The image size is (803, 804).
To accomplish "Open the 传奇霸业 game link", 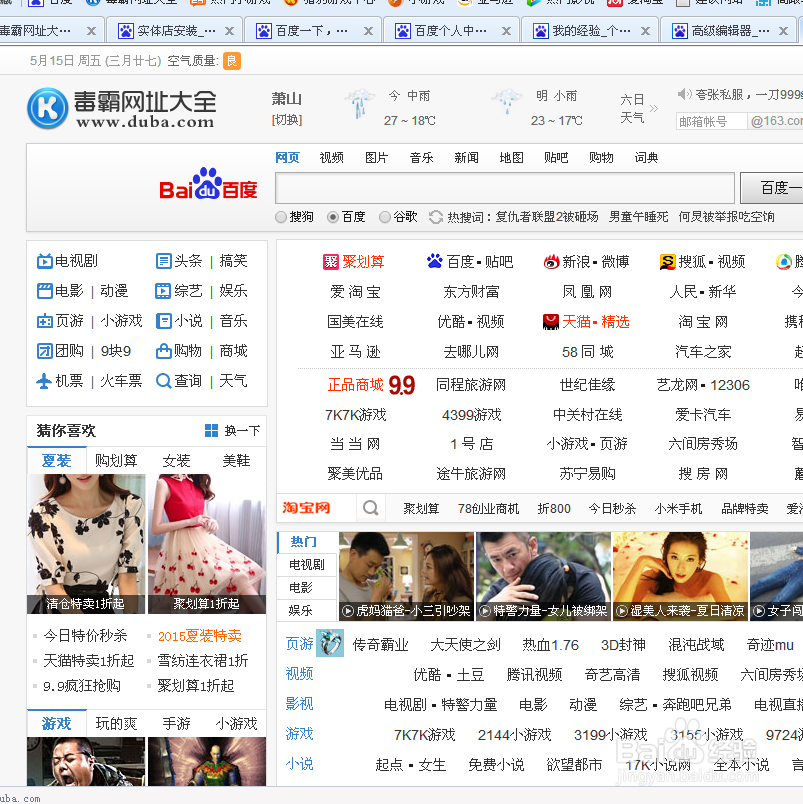I will click(380, 645).
